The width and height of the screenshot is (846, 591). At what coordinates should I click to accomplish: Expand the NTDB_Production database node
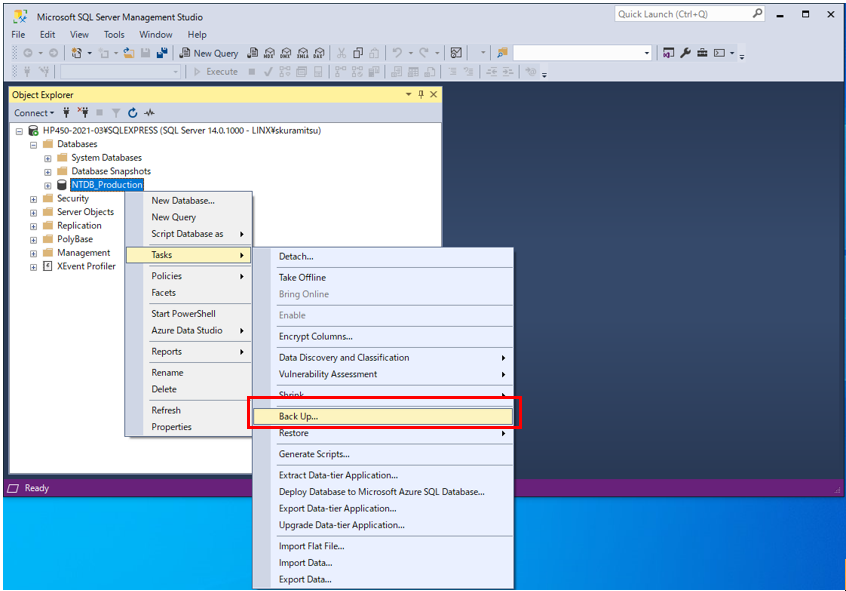[48, 185]
